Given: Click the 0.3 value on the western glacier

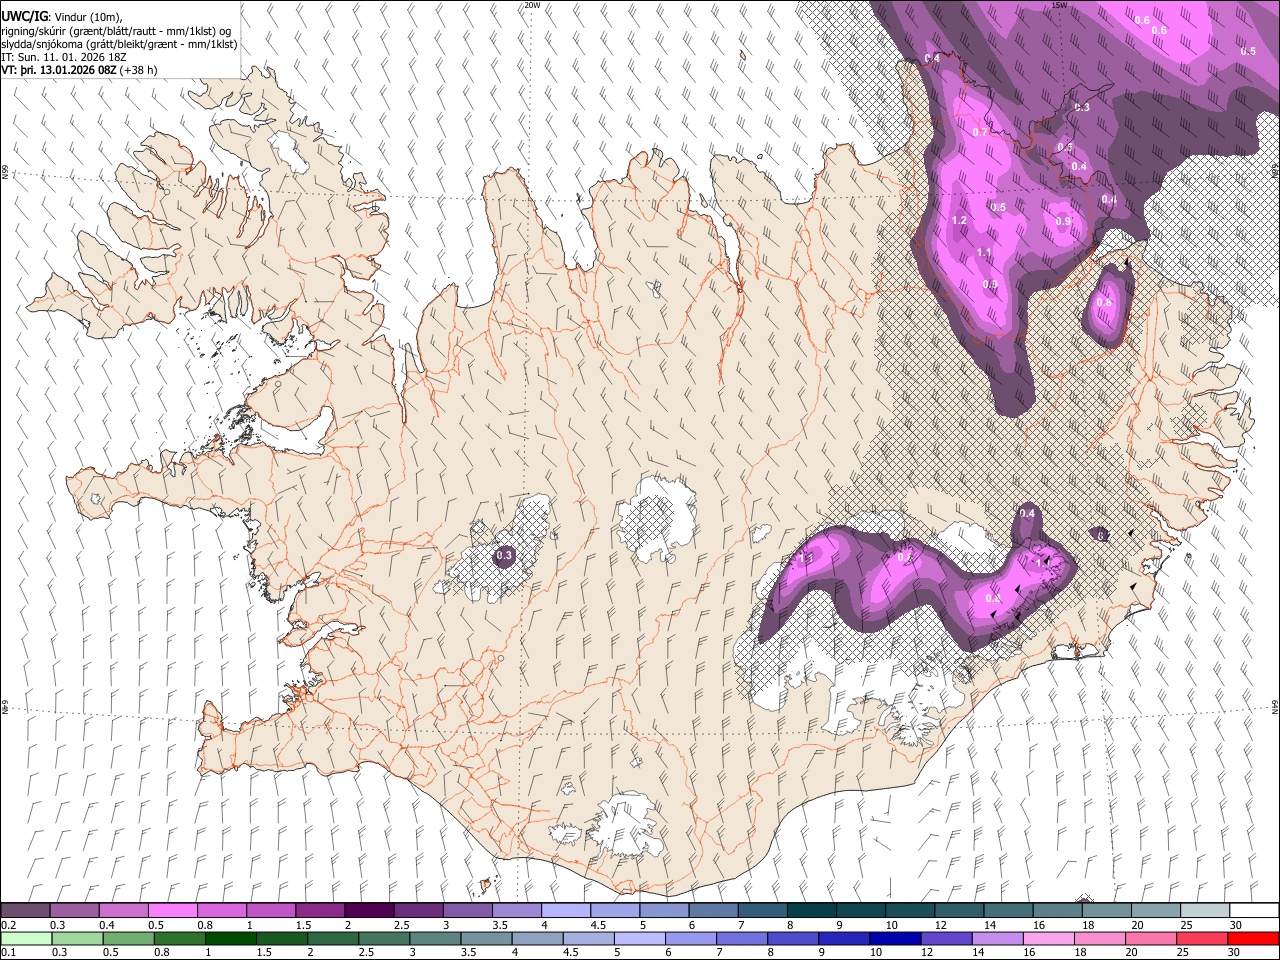Looking at the screenshot, I should pyautogui.click(x=504, y=555).
